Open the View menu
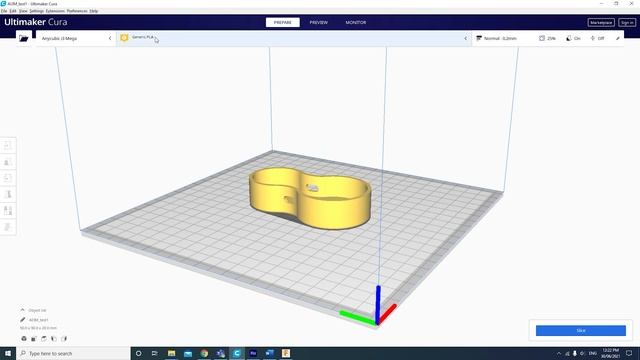The image size is (640, 360). [23, 11]
